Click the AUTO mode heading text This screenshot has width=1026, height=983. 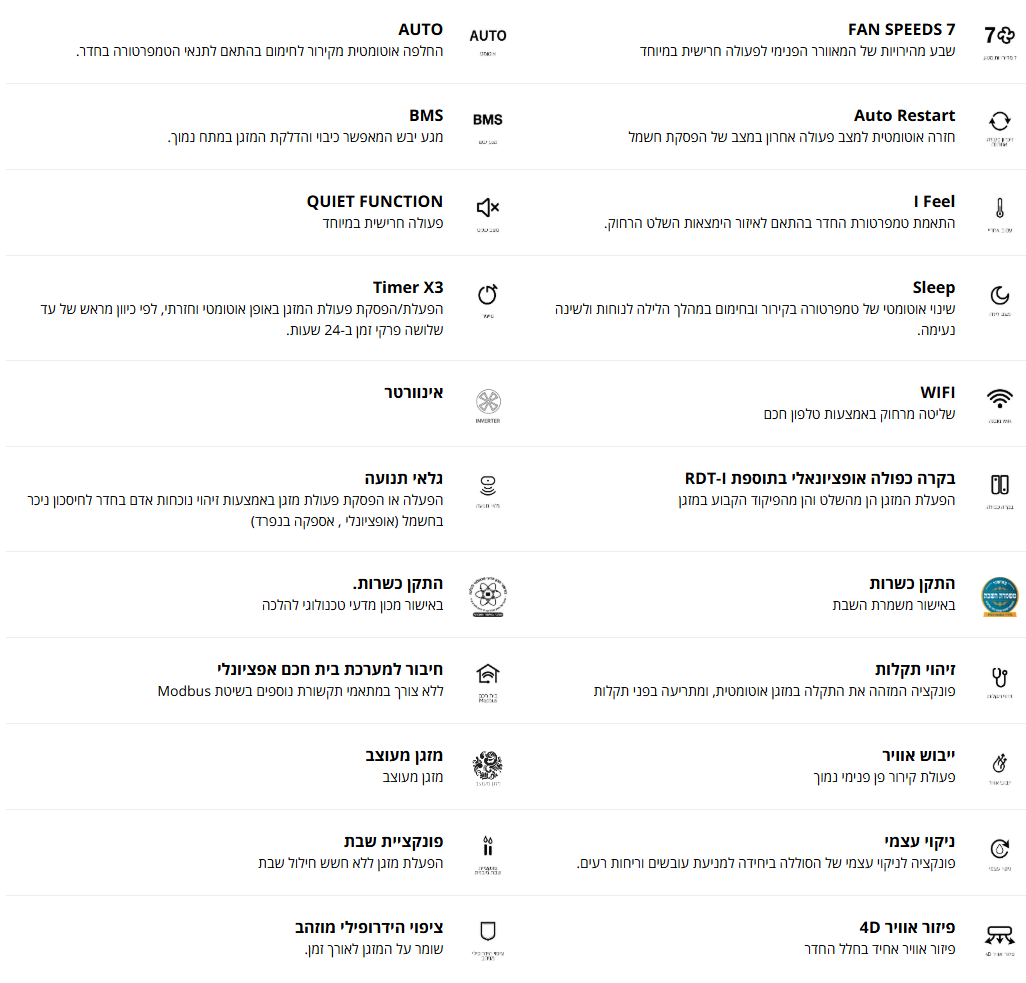click(x=420, y=29)
